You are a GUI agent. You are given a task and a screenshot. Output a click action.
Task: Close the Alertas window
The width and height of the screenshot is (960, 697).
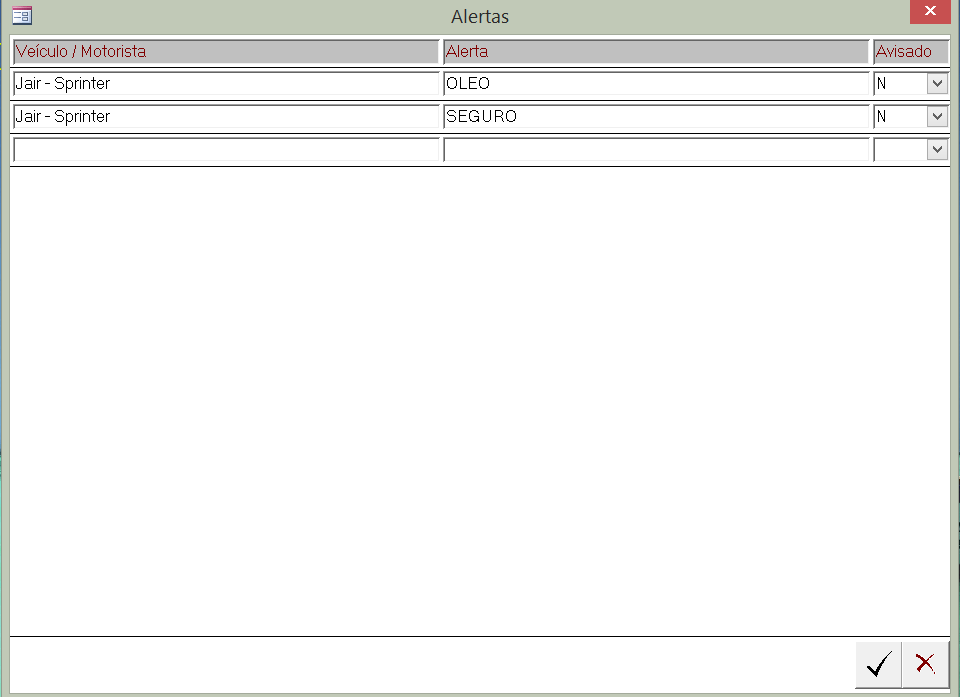point(930,12)
